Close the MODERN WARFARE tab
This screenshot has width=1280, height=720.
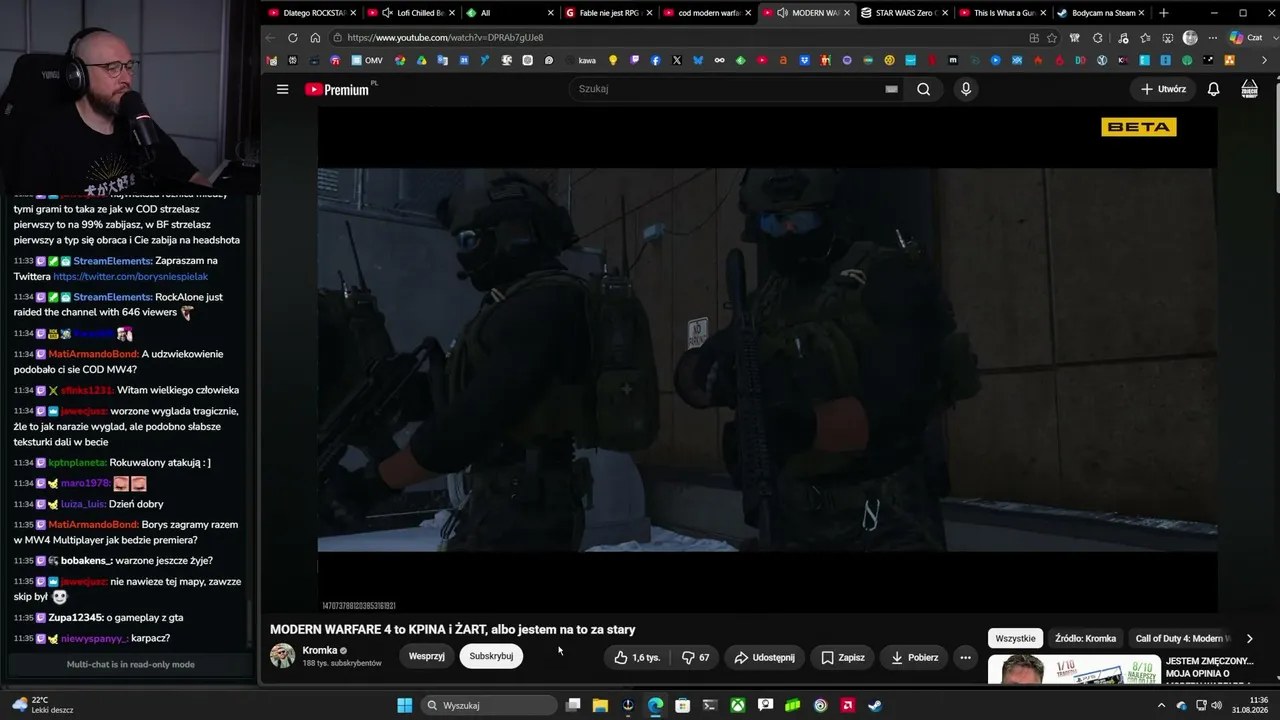tap(846, 13)
